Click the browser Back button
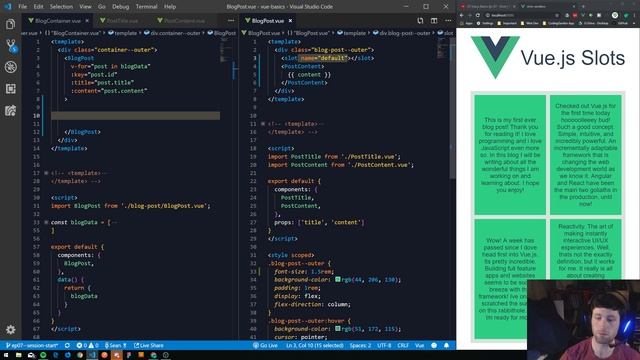Image resolution: width=640 pixels, height=360 pixels. pyautogui.click(x=462, y=15)
